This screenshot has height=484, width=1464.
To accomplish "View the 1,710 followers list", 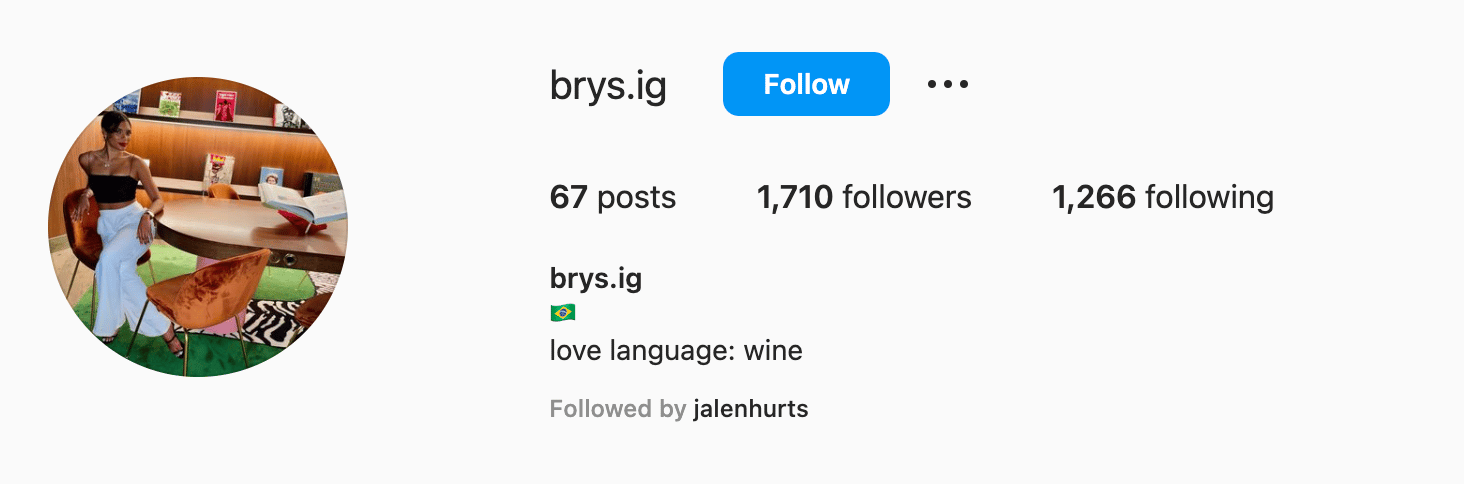I will pyautogui.click(x=864, y=197).
